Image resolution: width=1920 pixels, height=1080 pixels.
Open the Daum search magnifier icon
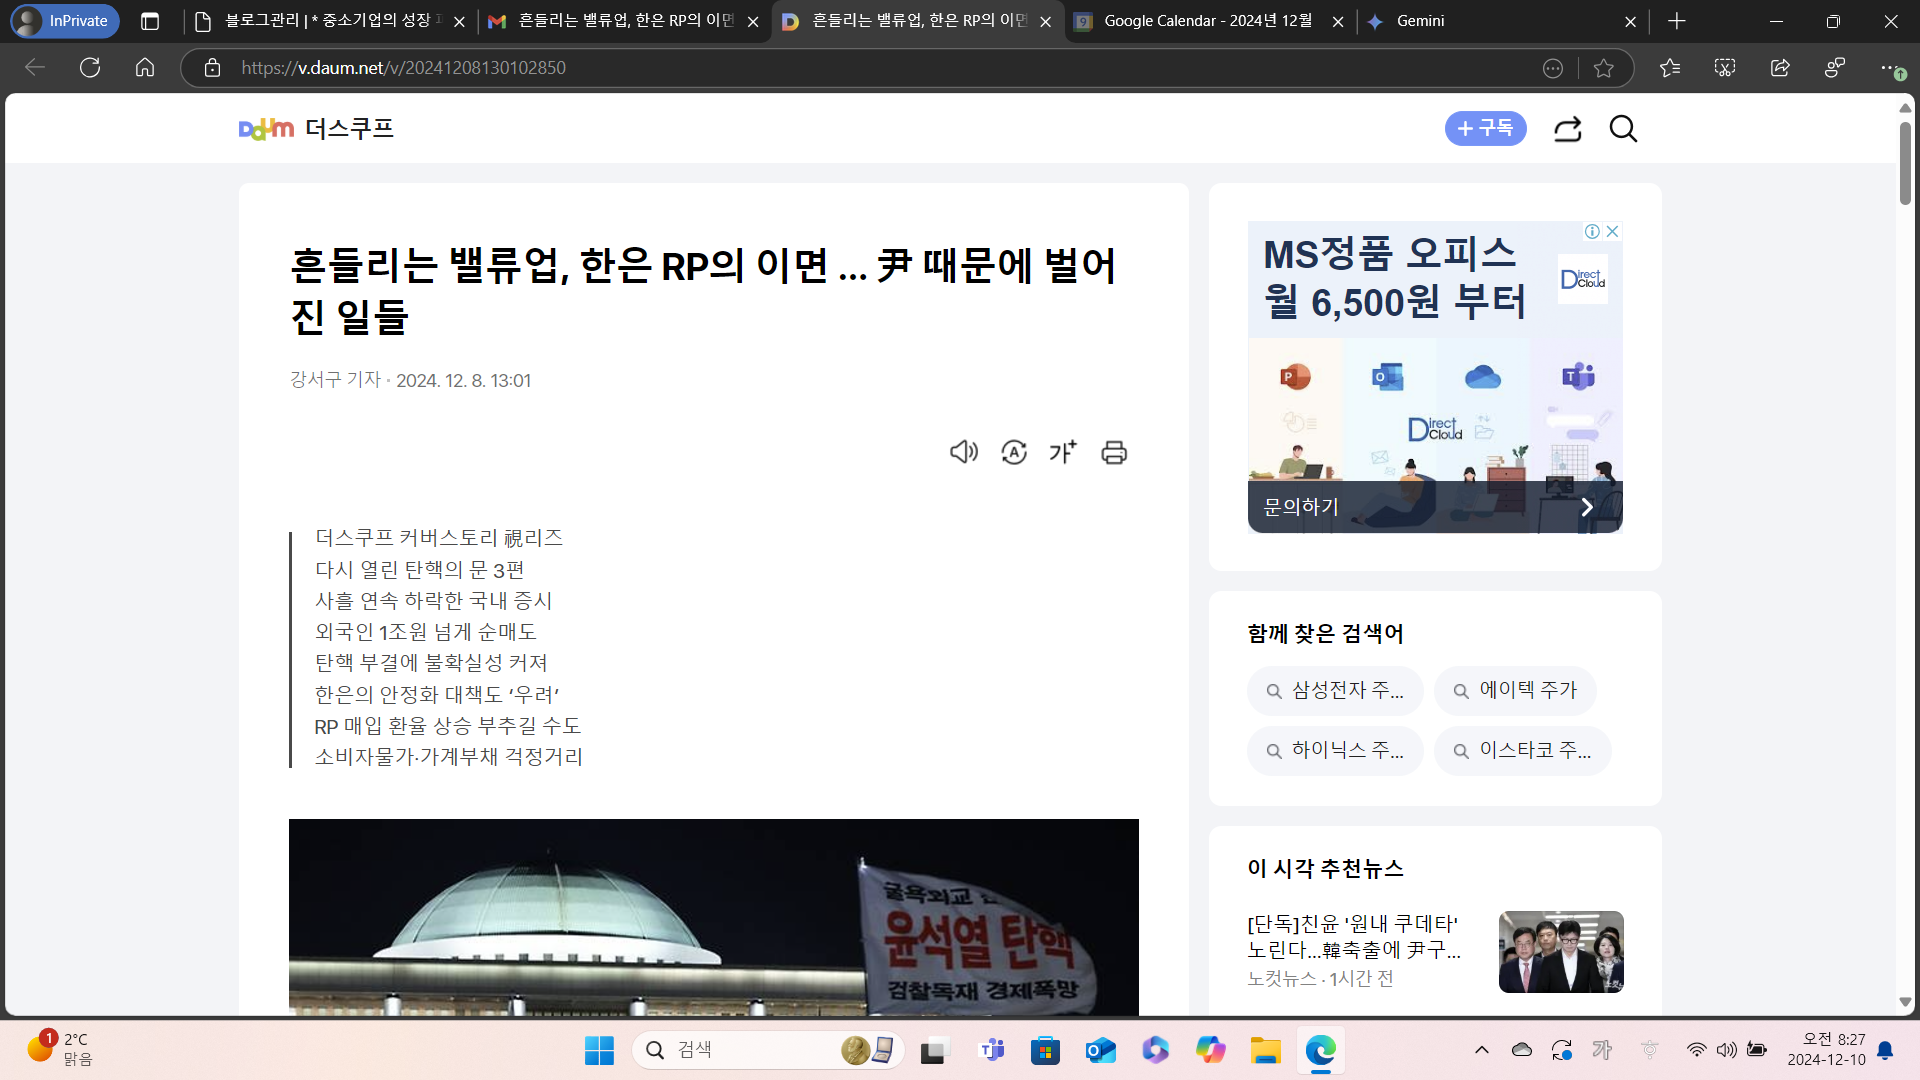(1623, 129)
